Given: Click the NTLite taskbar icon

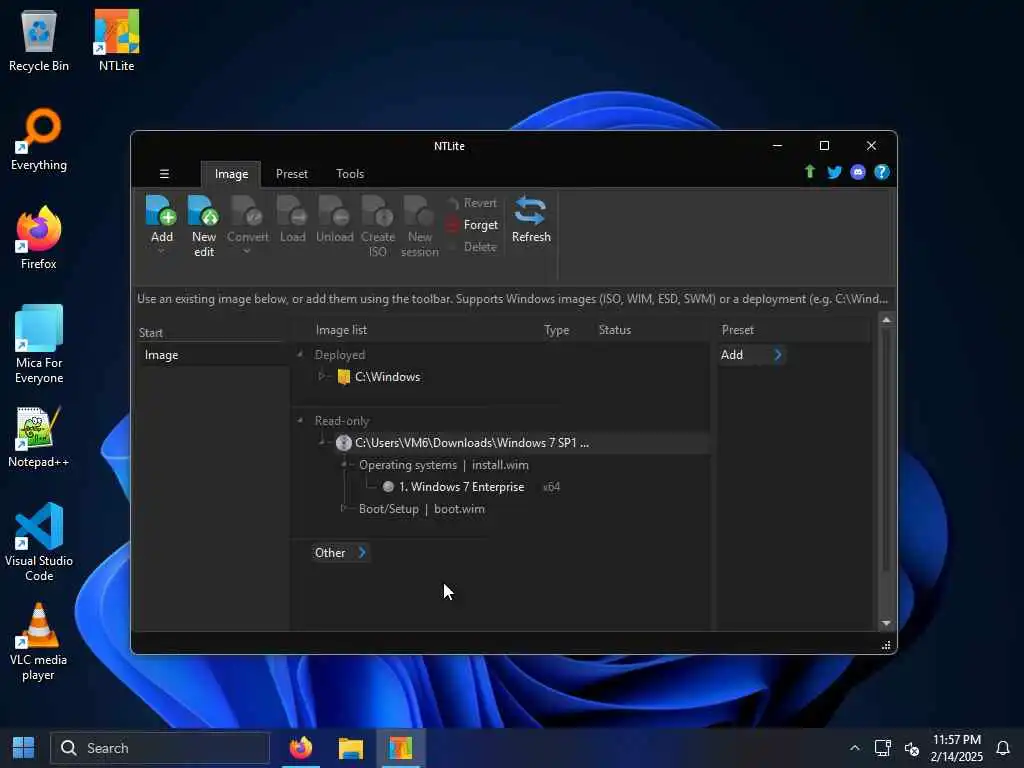Looking at the screenshot, I should coord(401,748).
